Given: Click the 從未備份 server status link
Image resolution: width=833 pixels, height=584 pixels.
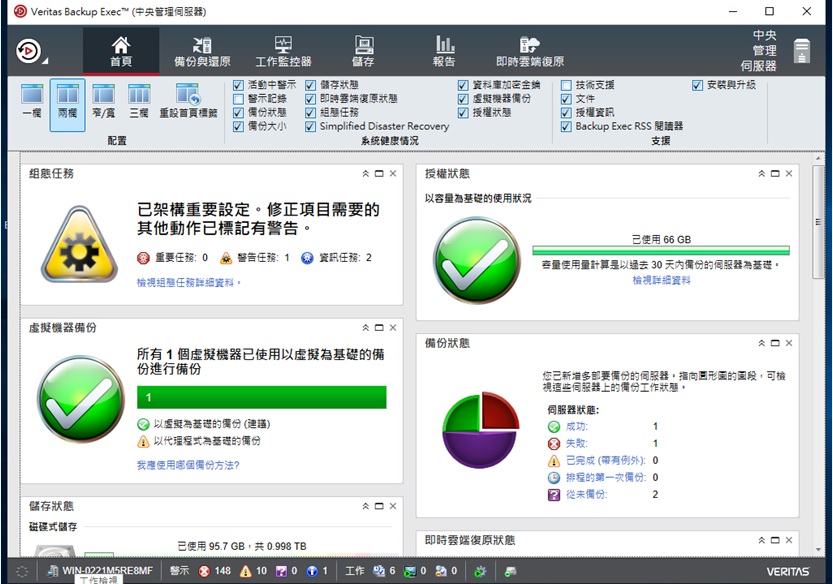Looking at the screenshot, I should click(x=586, y=495).
